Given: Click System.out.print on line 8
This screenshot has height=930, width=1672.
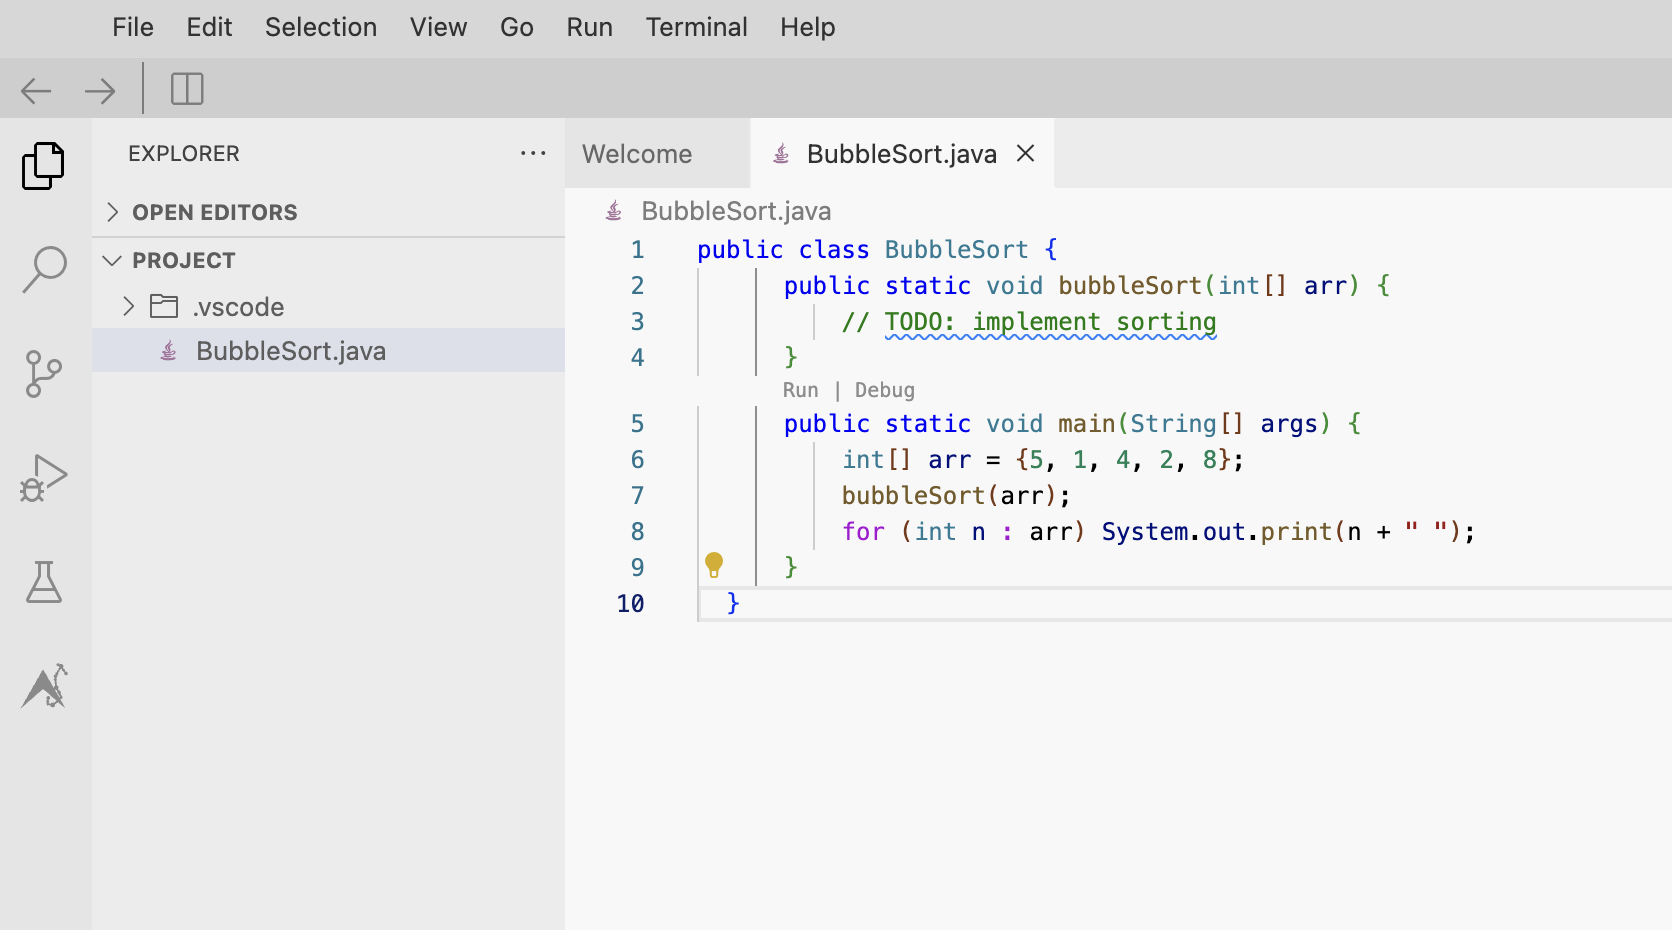Looking at the screenshot, I should pos(1217,532).
